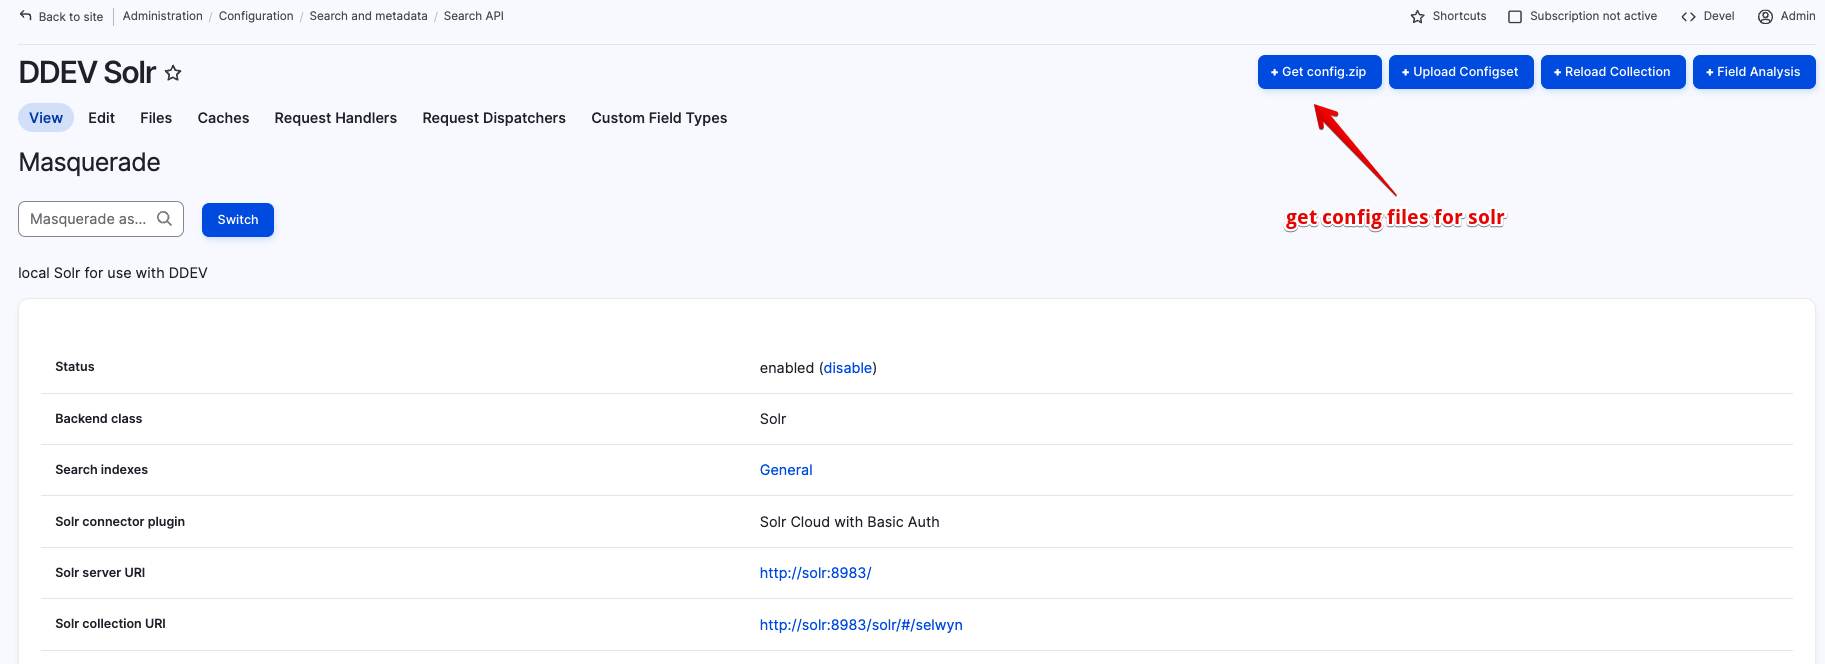Viewport: 1825px width, 664px height.
Task: Click the 'Status' row label
Action: 75,367
